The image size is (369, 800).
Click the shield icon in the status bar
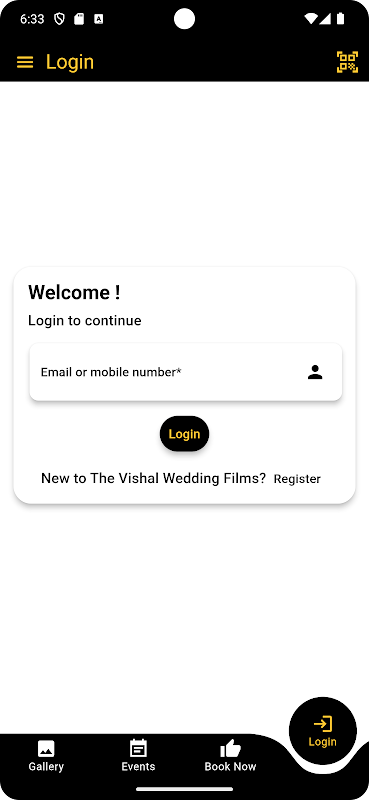pyautogui.click(x=60, y=19)
